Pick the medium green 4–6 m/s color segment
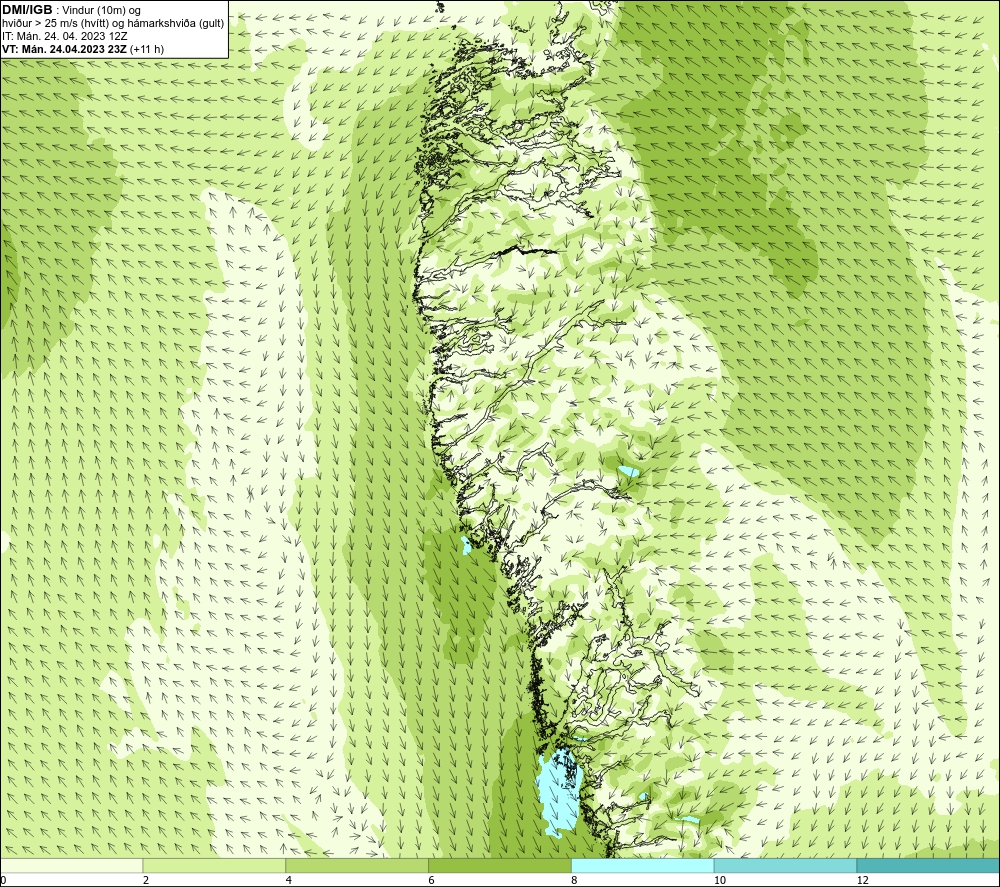 (x=357, y=865)
